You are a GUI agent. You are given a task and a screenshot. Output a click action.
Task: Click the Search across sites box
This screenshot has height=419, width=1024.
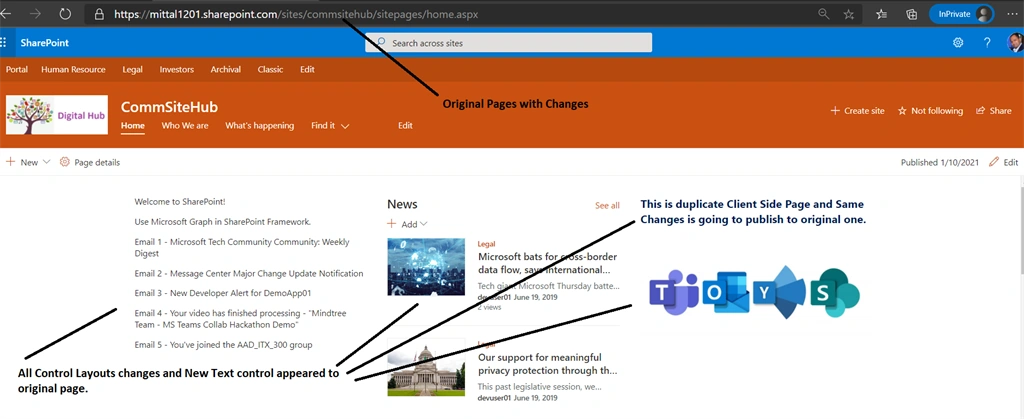(509, 43)
